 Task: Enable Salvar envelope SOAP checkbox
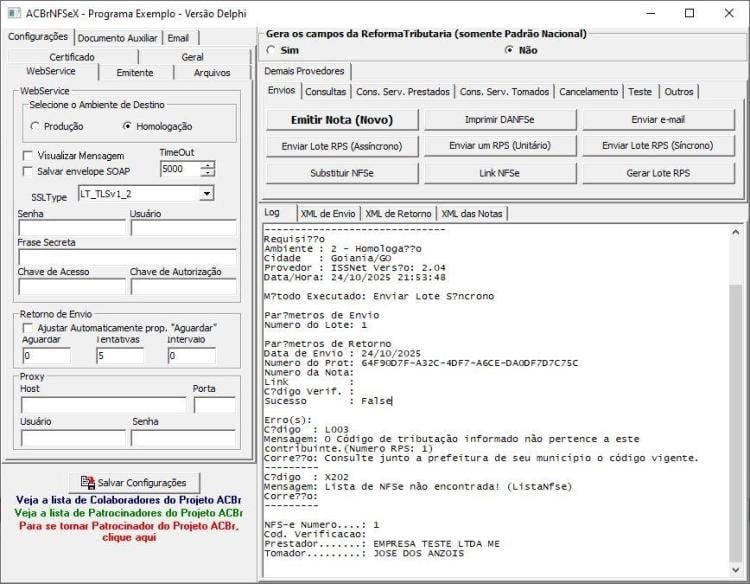click(28, 171)
